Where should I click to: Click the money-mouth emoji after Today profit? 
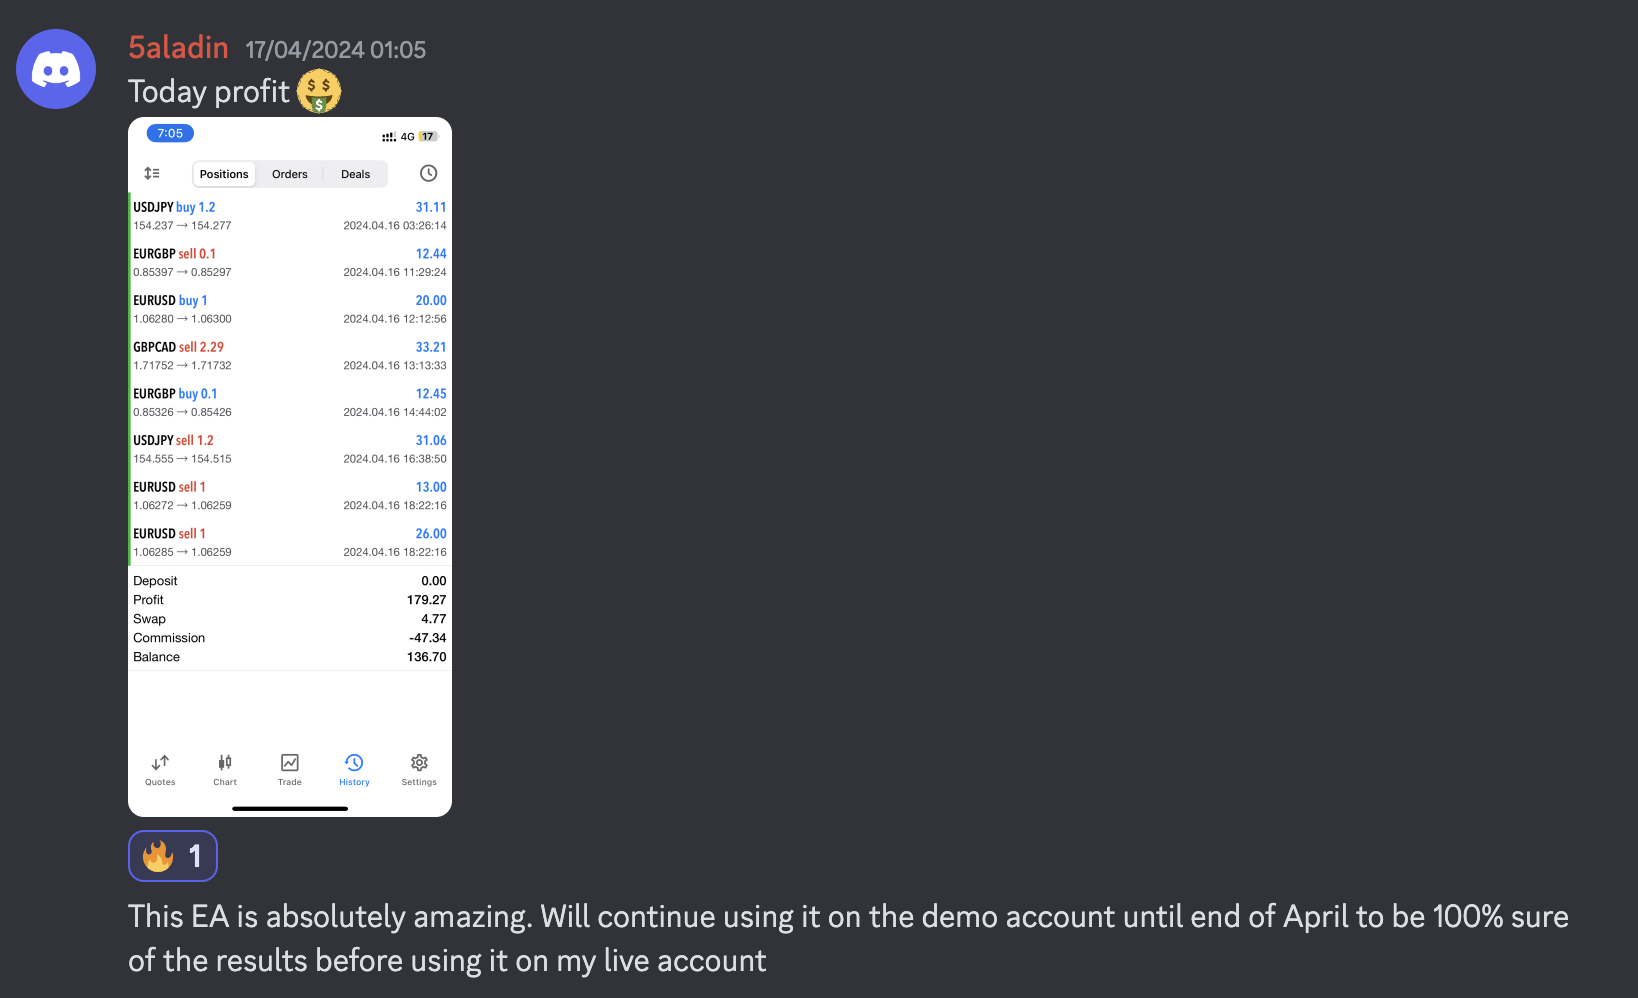pyautogui.click(x=319, y=91)
